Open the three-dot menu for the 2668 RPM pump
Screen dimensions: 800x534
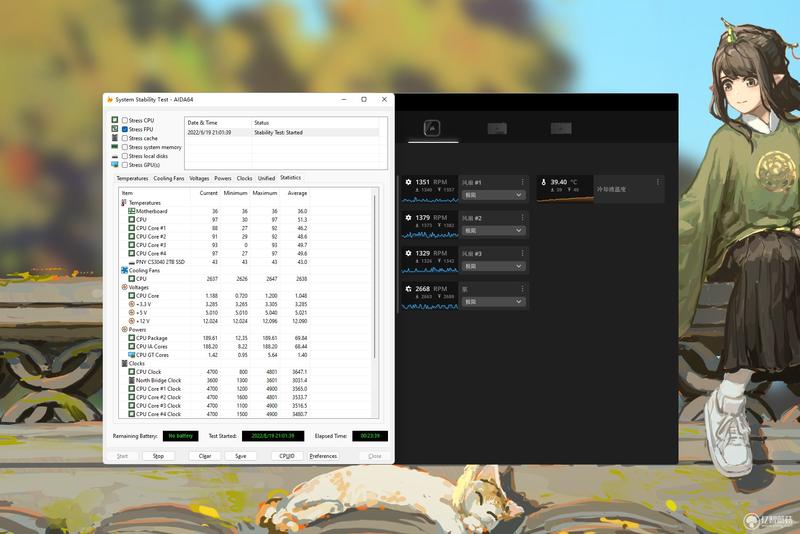522,289
